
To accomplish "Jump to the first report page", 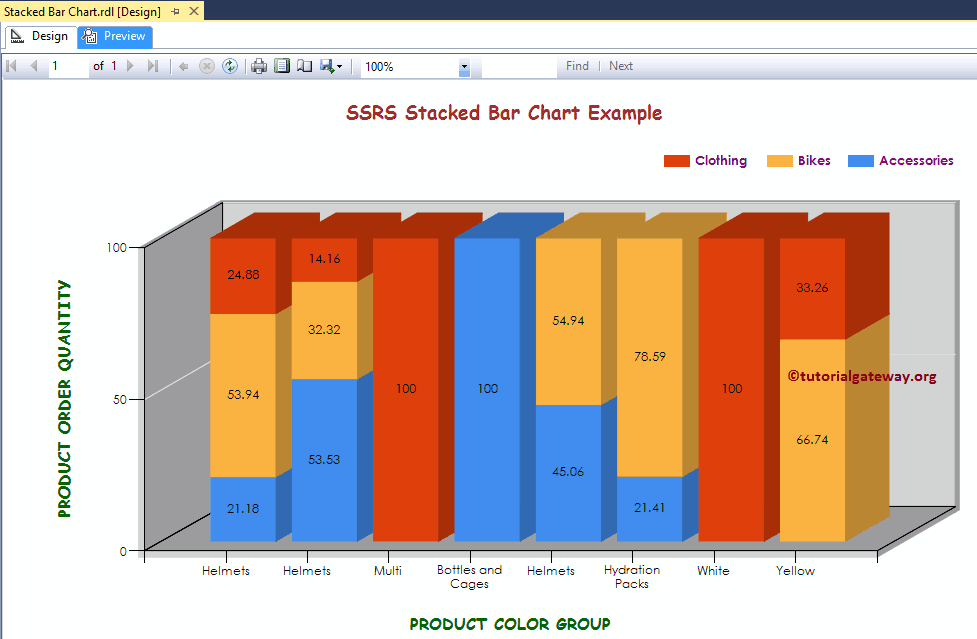I will (12, 66).
